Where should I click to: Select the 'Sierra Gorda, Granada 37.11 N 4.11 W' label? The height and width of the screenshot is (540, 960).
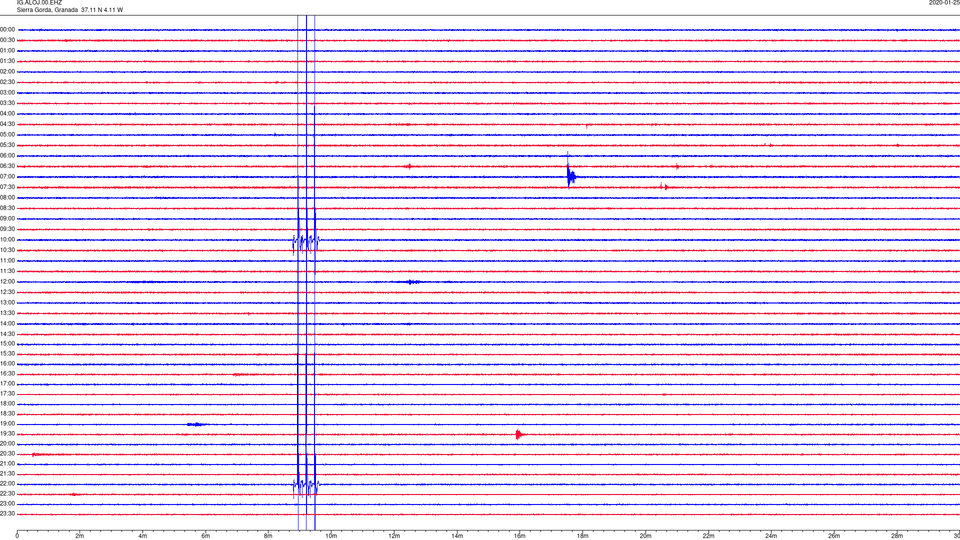click(70, 10)
